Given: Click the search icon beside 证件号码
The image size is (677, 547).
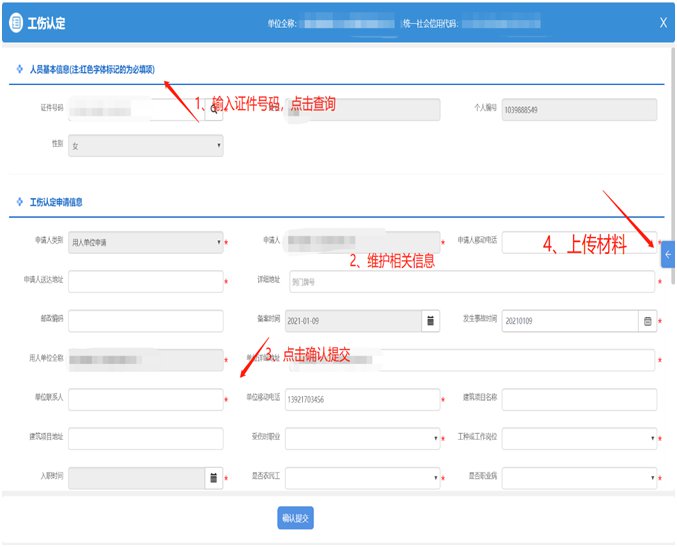Looking at the screenshot, I should [213, 110].
